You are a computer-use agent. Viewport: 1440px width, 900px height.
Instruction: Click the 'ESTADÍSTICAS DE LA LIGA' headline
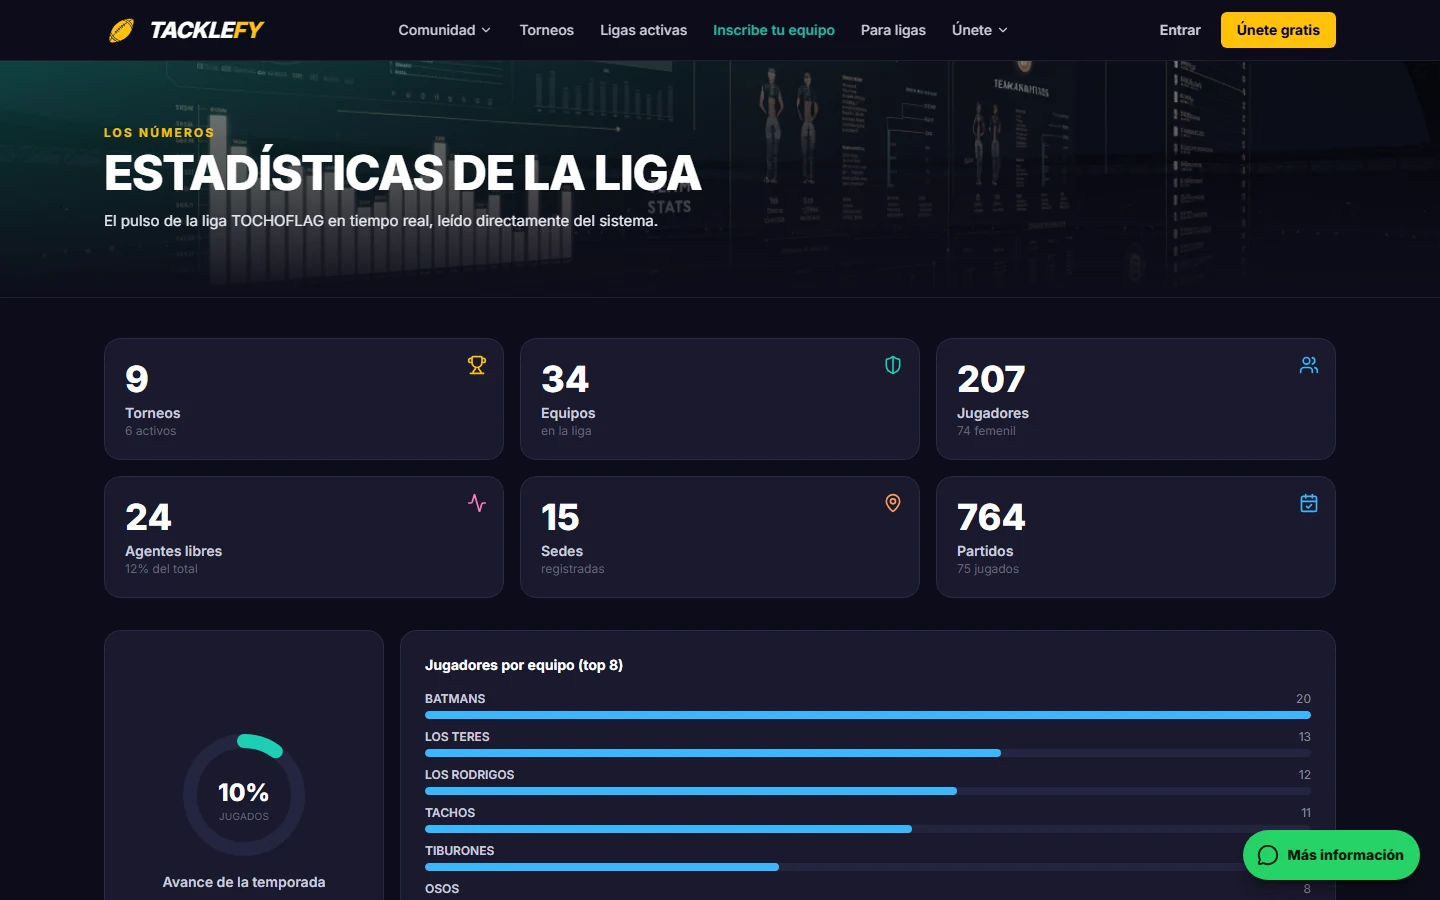(402, 173)
